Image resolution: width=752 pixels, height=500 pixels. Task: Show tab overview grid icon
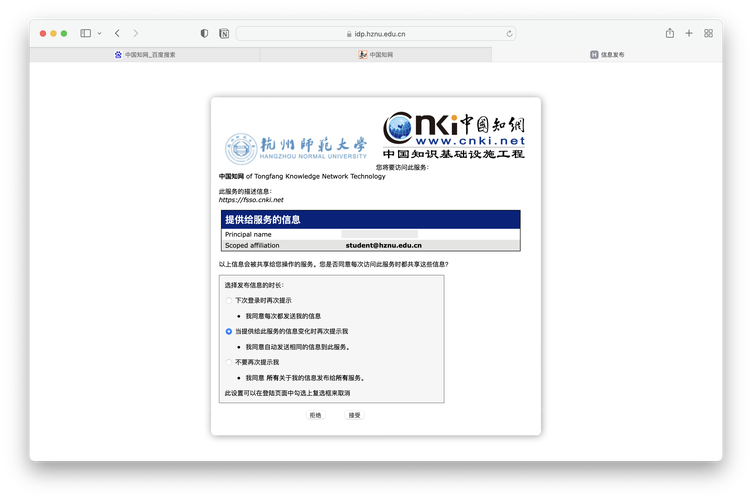click(708, 33)
